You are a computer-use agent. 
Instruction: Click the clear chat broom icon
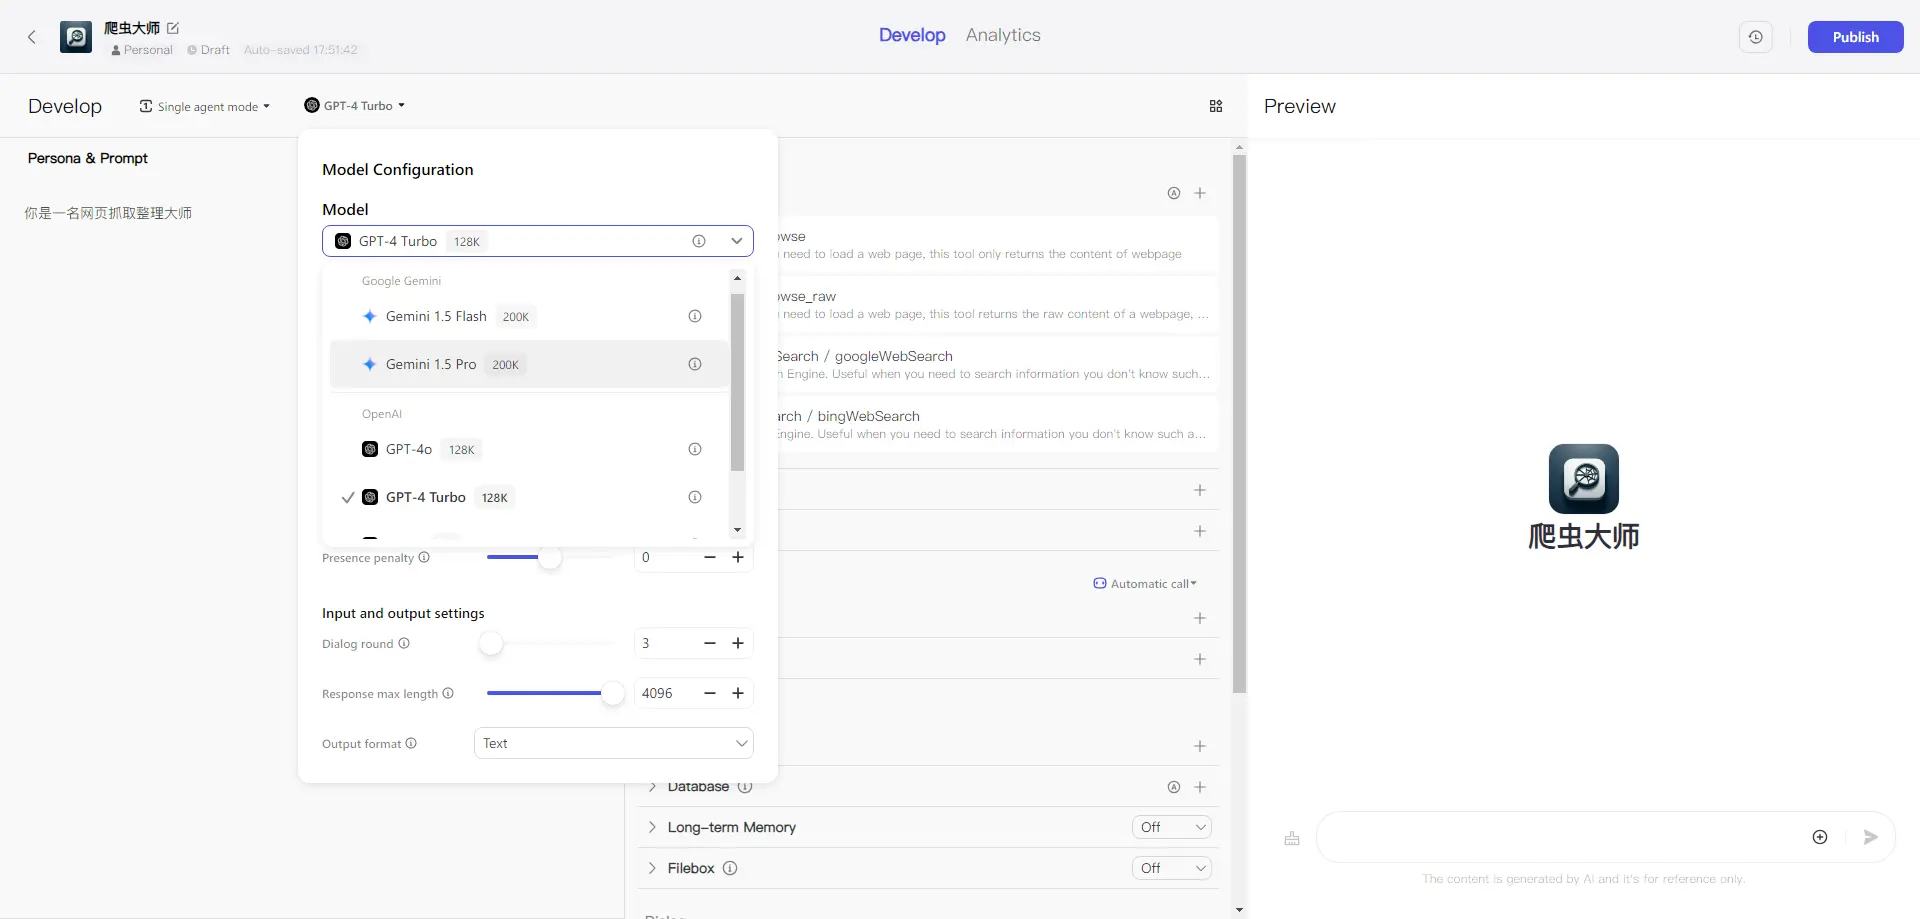click(1292, 838)
